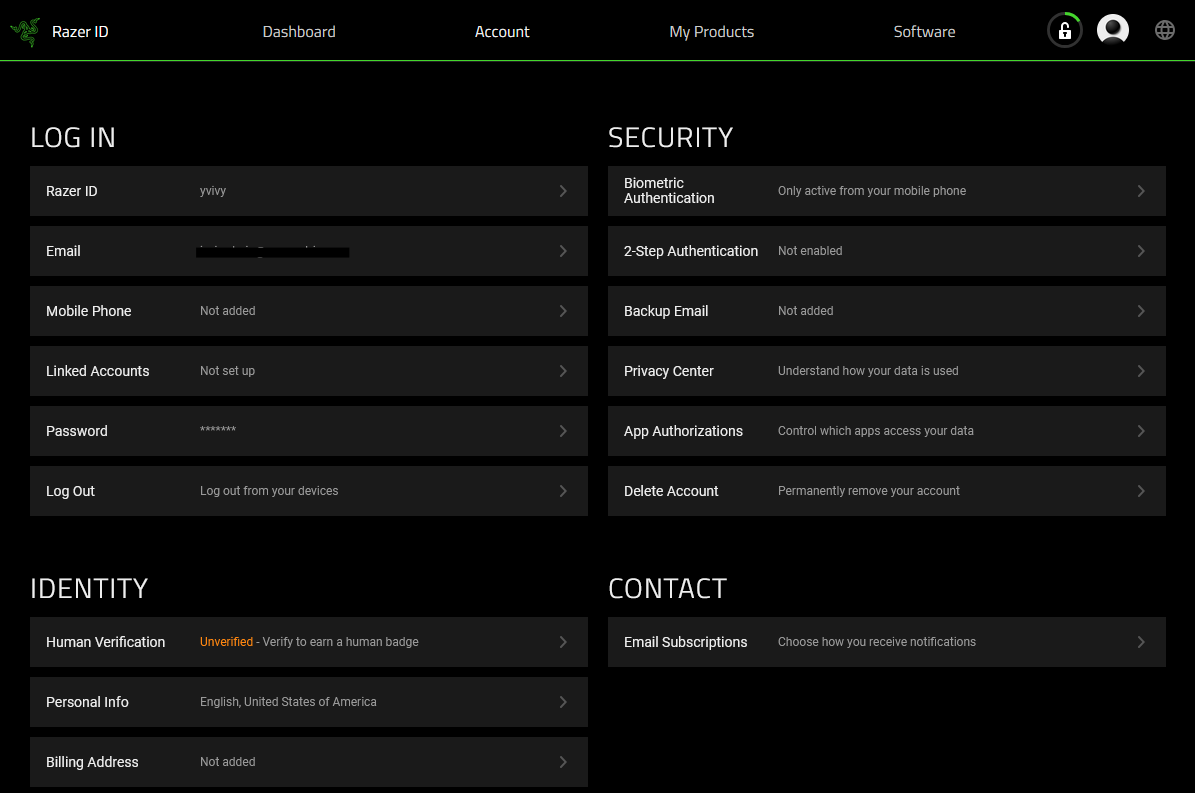This screenshot has height=793, width=1195.
Task: Click the Delete Account arrow
Action: [x=1141, y=491]
